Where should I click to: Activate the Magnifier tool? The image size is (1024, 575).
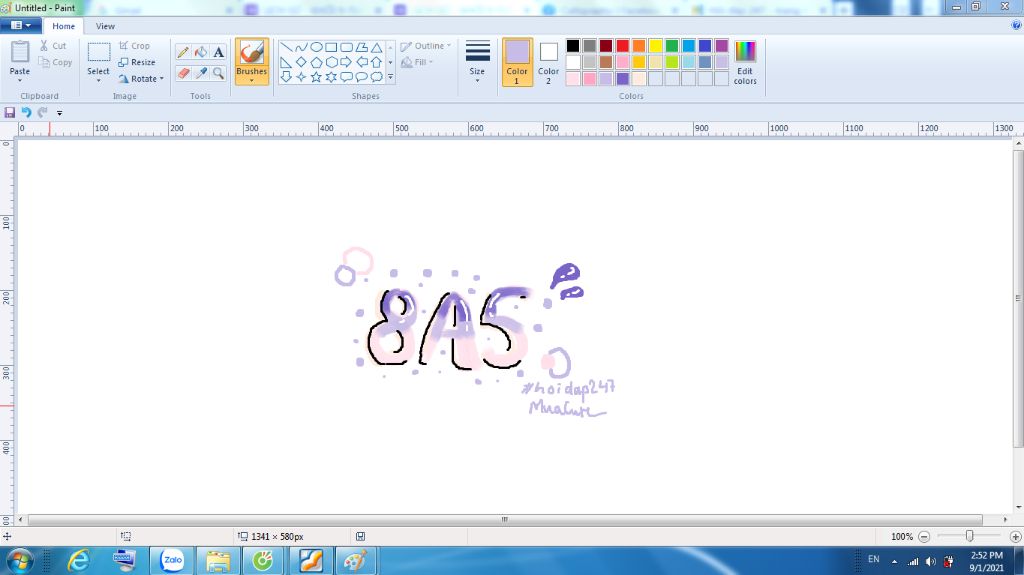(x=219, y=73)
